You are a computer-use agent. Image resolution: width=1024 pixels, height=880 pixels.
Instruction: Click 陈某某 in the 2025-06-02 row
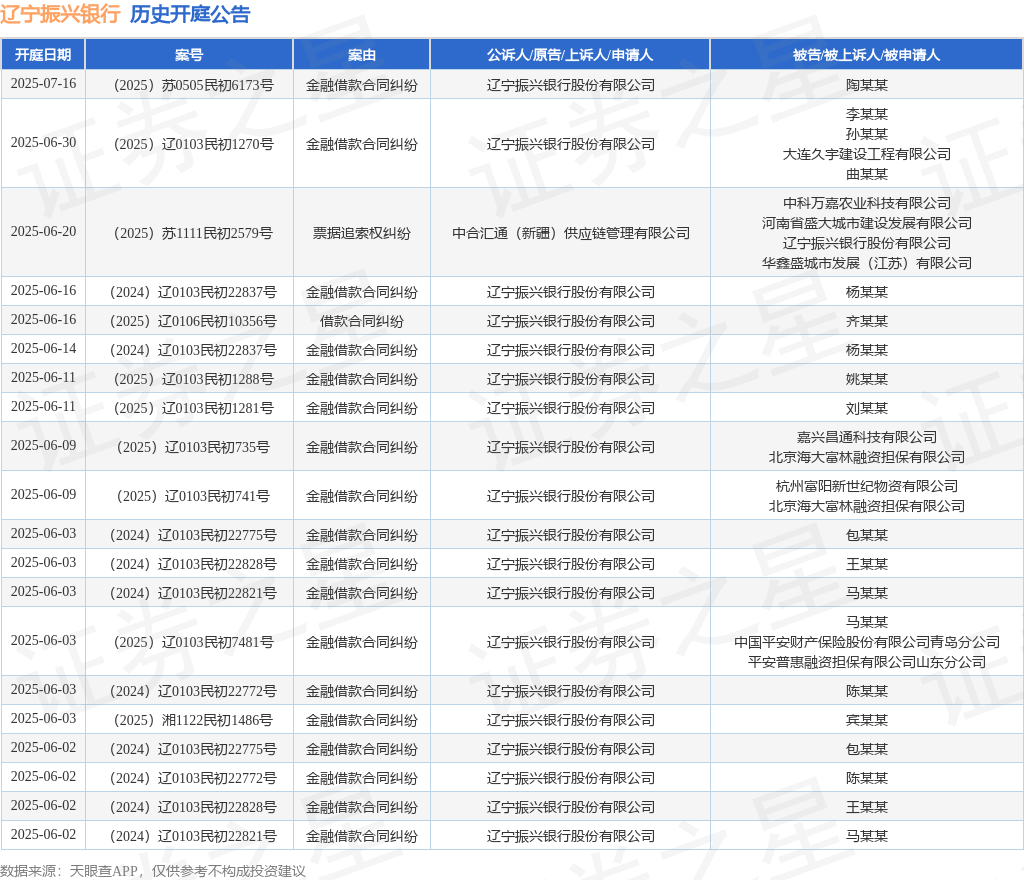[867, 778]
